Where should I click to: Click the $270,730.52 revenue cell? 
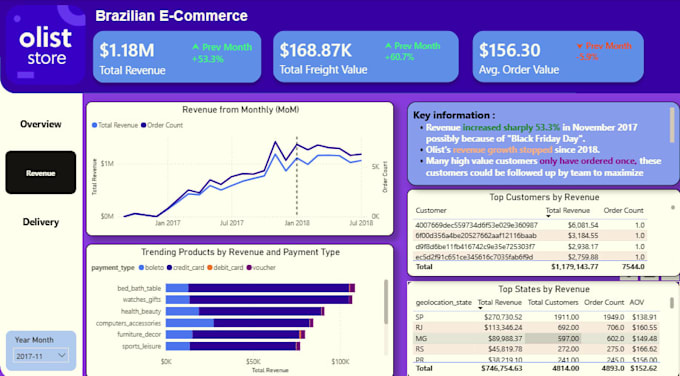pos(503,317)
